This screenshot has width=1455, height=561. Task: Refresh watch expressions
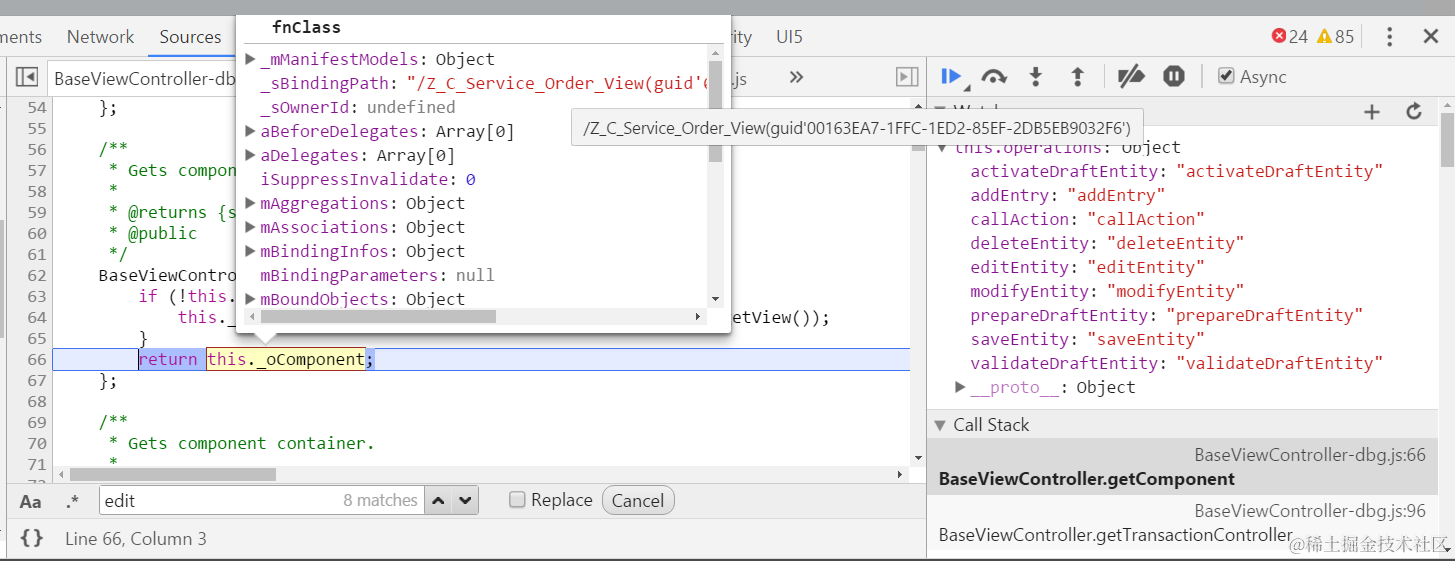tap(1414, 112)
